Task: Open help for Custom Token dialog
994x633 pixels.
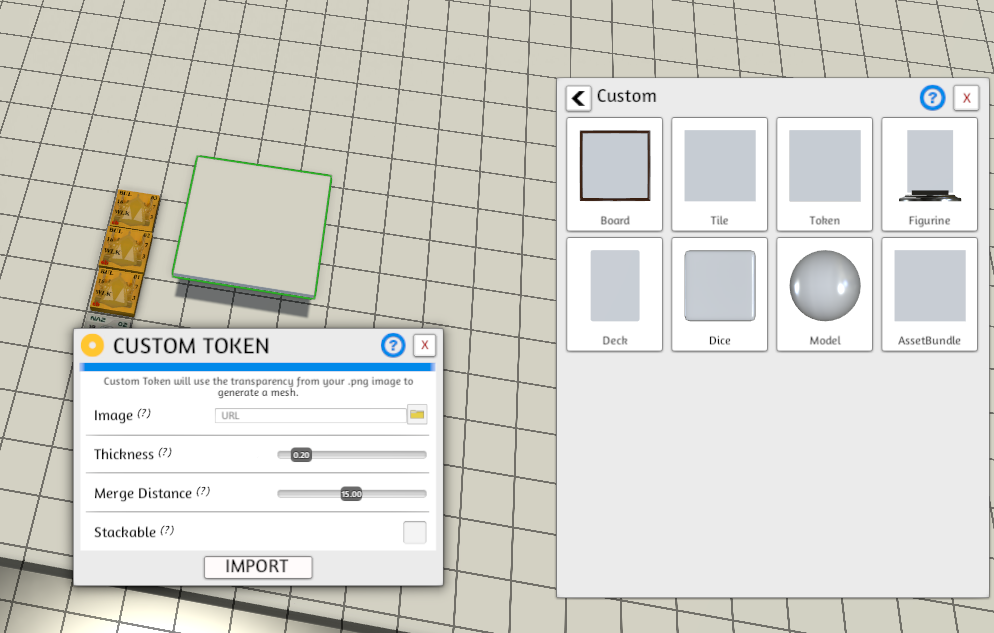Action: click(x=393, y=345)
